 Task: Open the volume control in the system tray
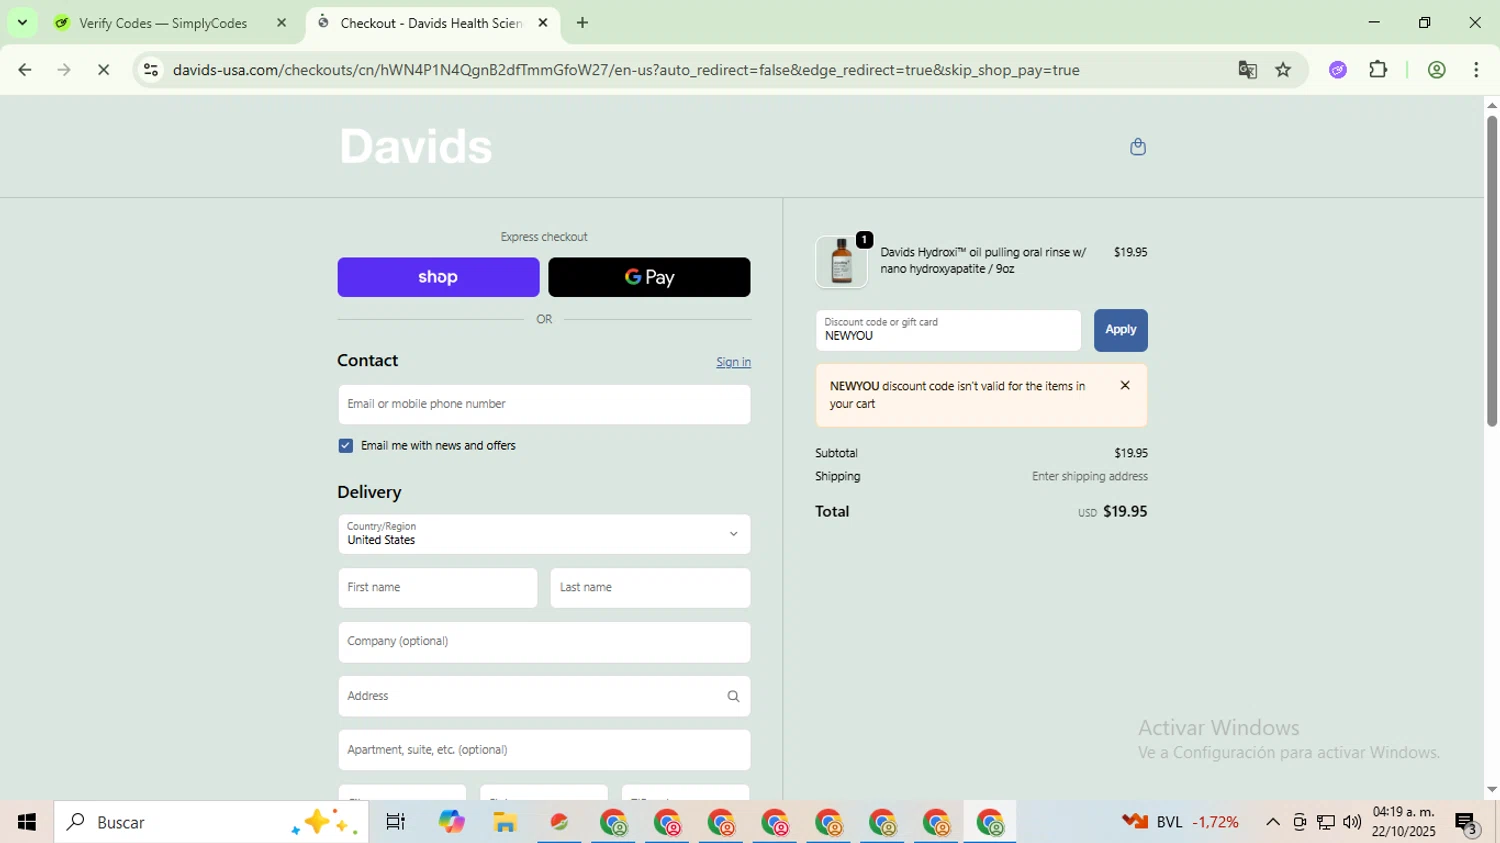pyautogui.click(x=1352, y=822)
